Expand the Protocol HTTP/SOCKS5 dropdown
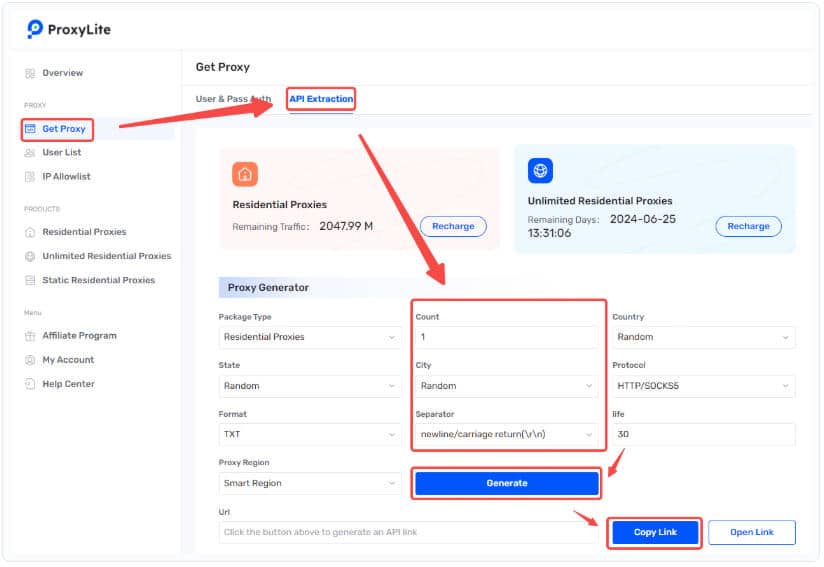 (703, 386)
